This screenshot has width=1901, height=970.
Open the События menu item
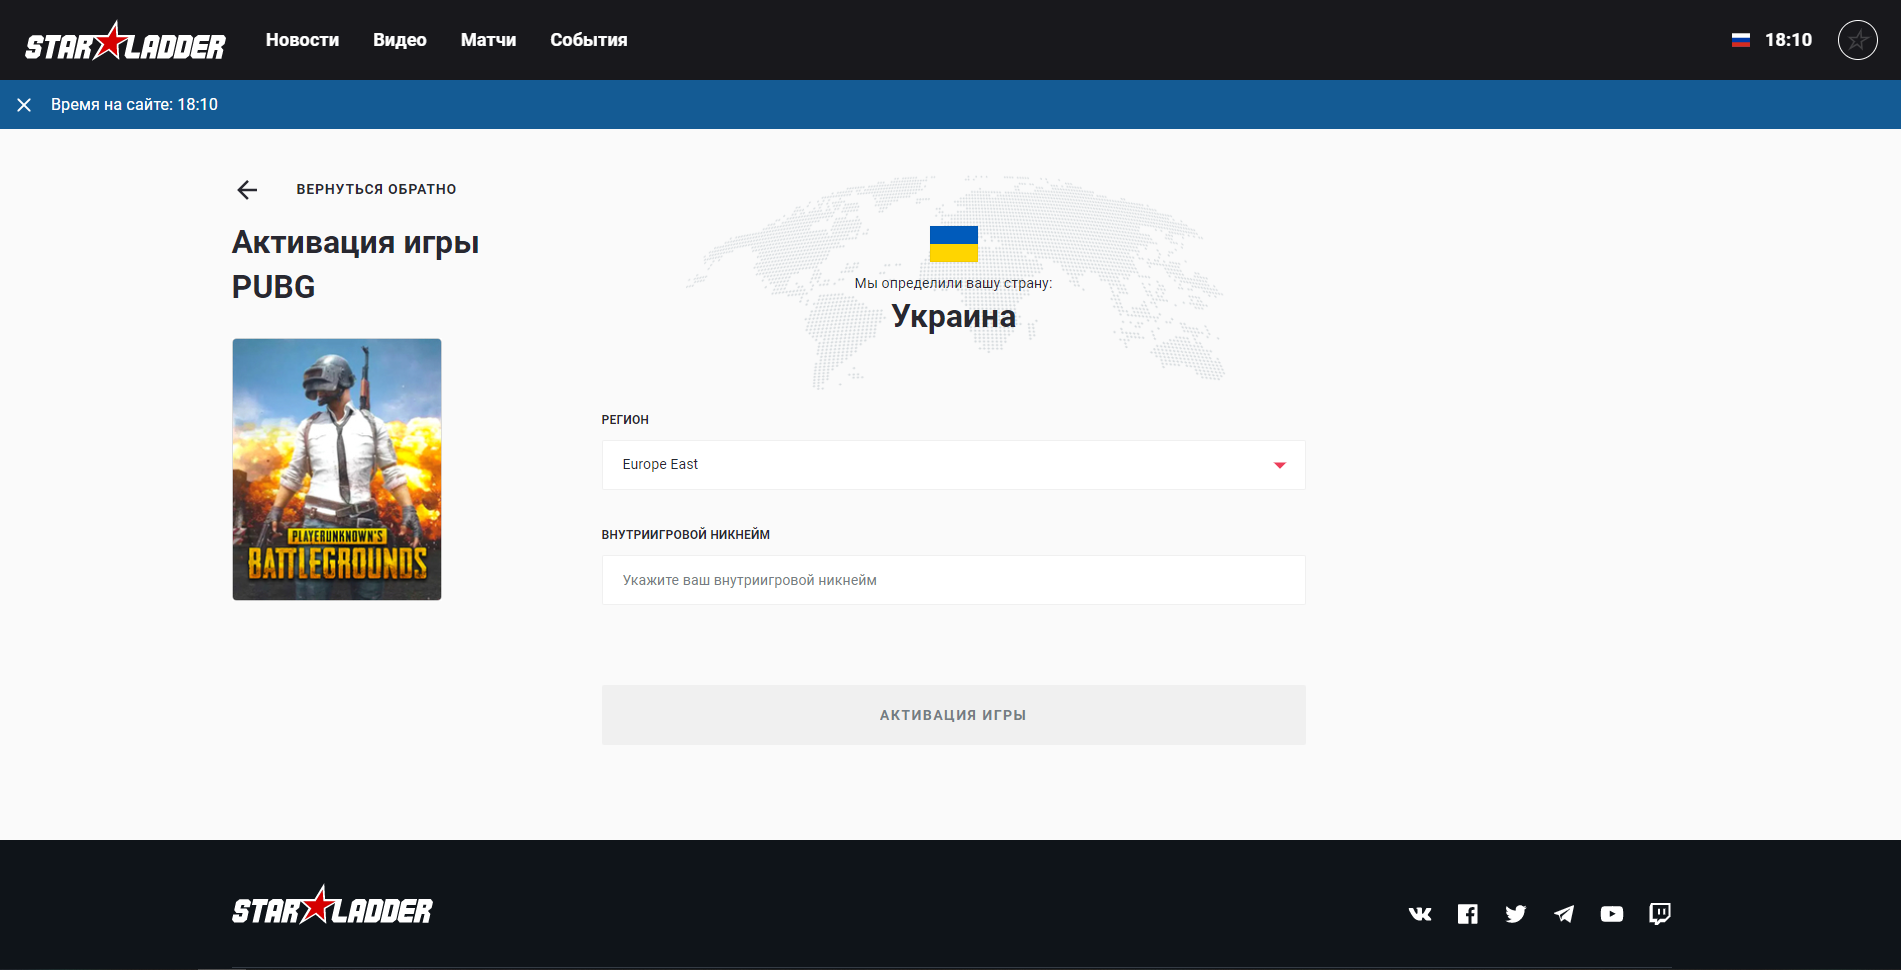tap(589, 40)
